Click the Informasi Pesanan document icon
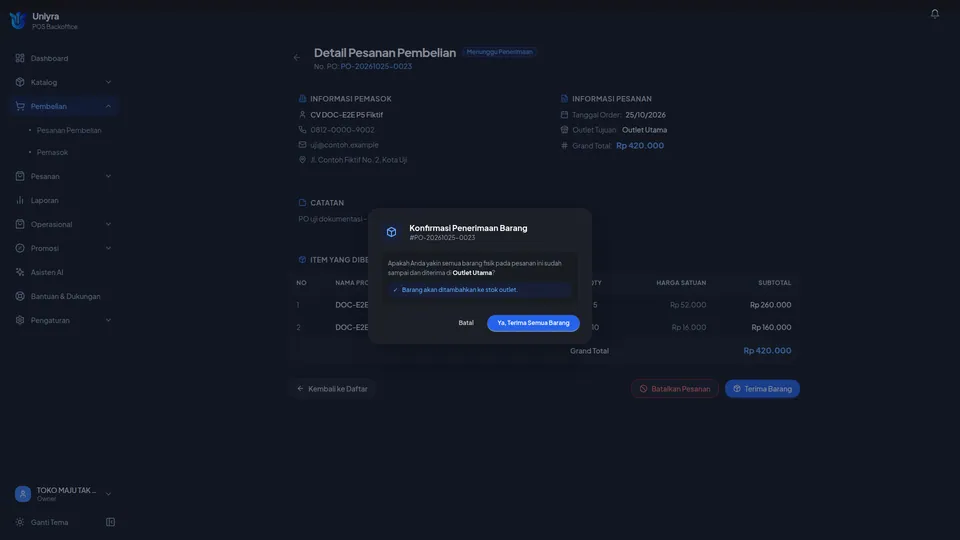 (564, 99)
